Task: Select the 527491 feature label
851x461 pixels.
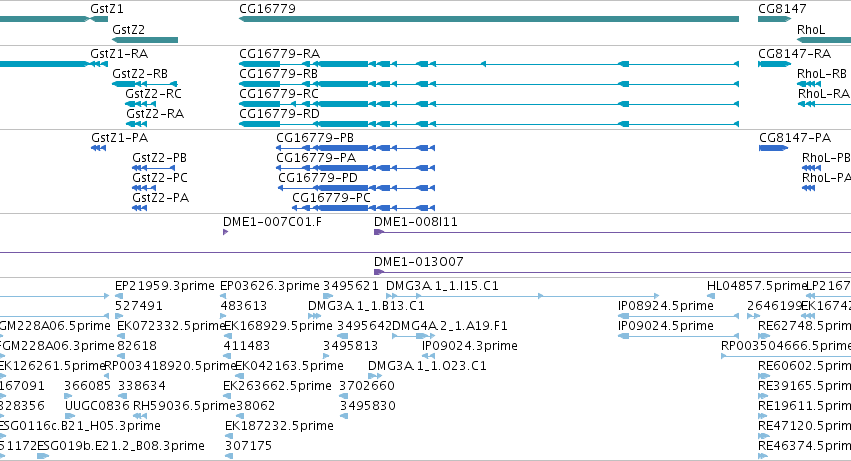Action: click(139, 306)
